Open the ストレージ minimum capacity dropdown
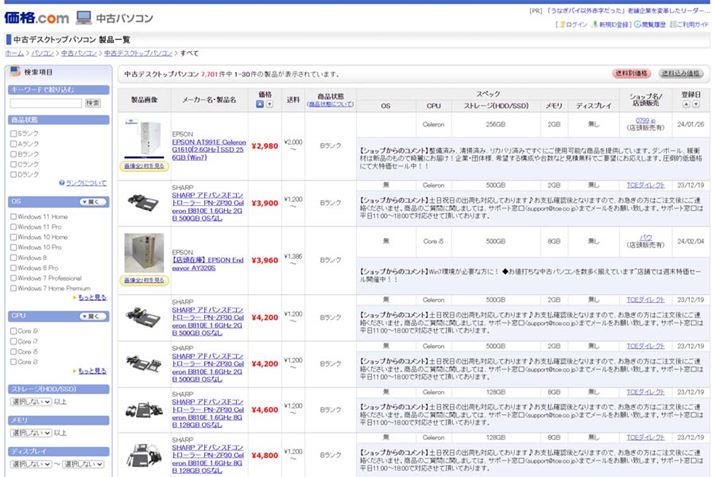 [x=29, y=401]
